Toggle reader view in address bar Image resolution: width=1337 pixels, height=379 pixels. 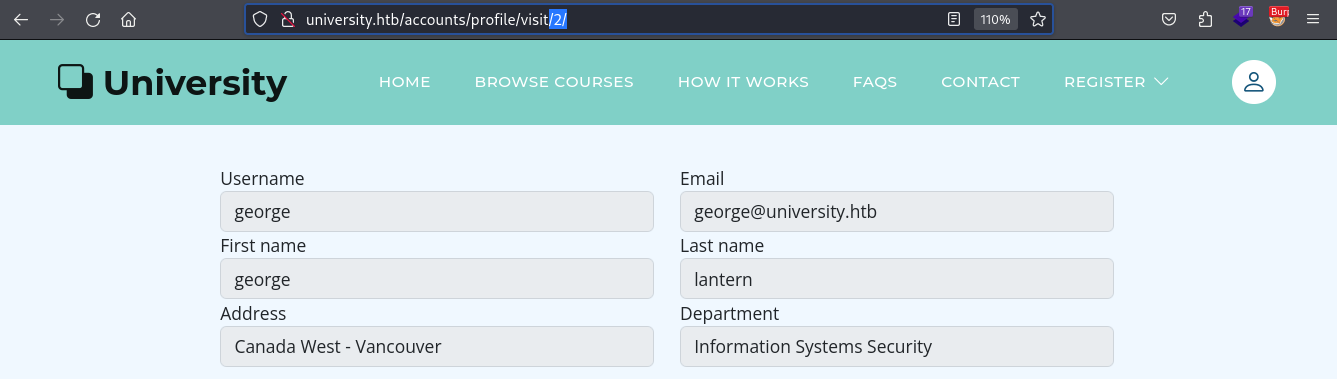click(x=954, y=19)
